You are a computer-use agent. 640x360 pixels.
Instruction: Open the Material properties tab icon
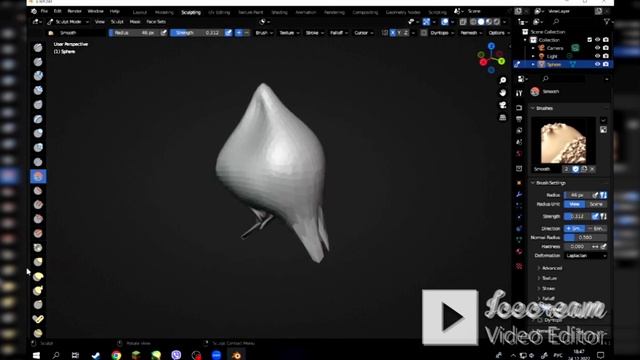pos(519,251)
